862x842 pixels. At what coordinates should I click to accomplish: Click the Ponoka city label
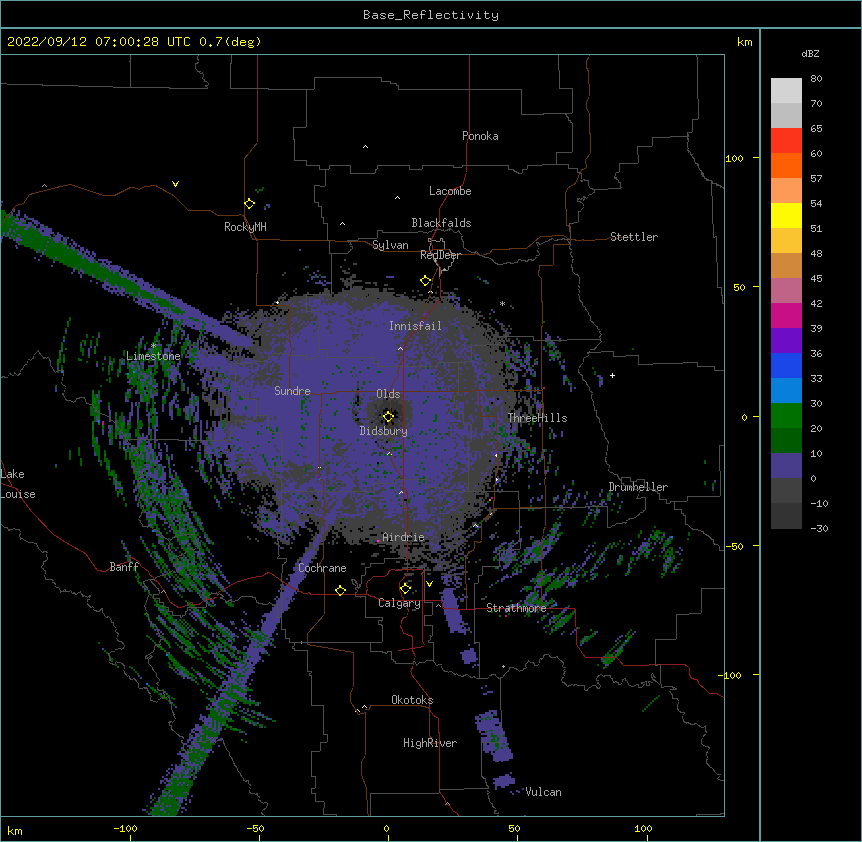point(480,136)
